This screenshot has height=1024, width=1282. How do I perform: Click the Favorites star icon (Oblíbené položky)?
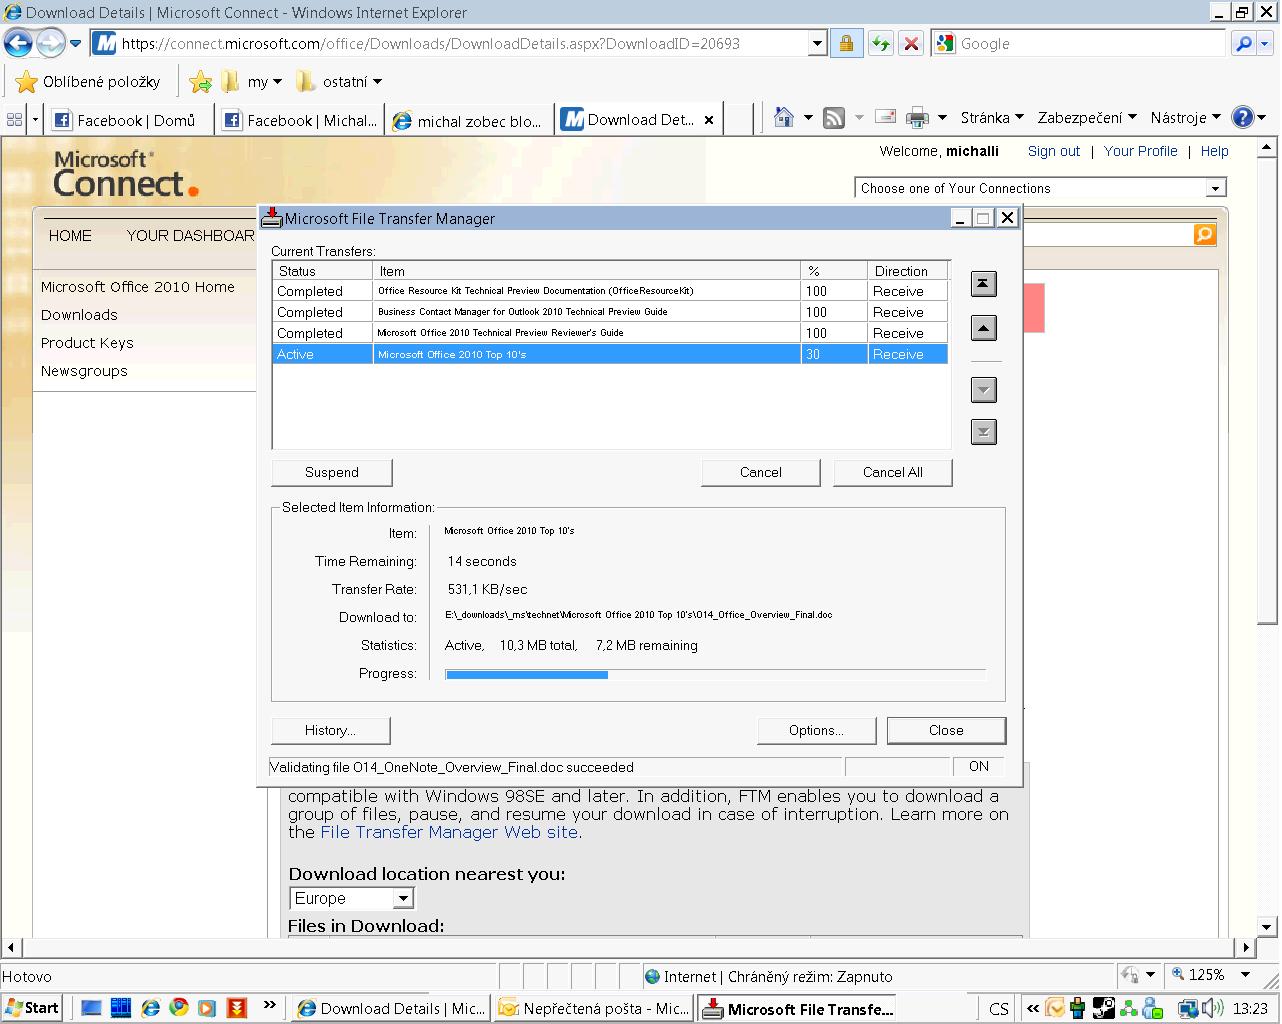tap(27, 81)
